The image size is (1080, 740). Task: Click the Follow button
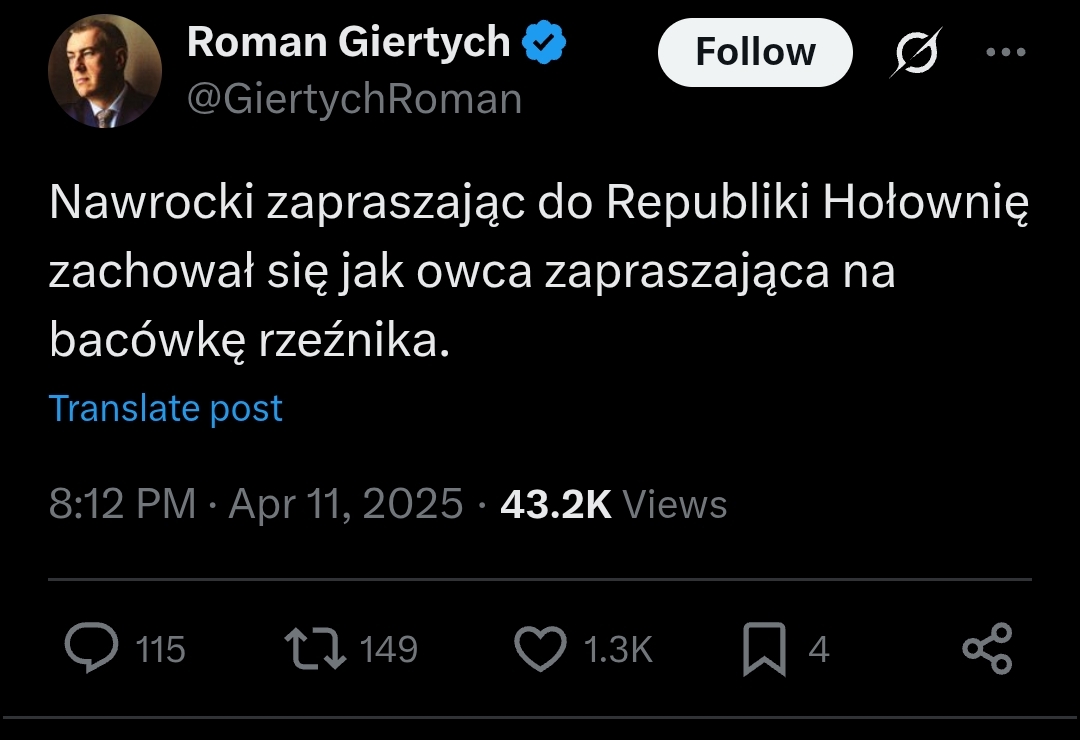(755, 52)
